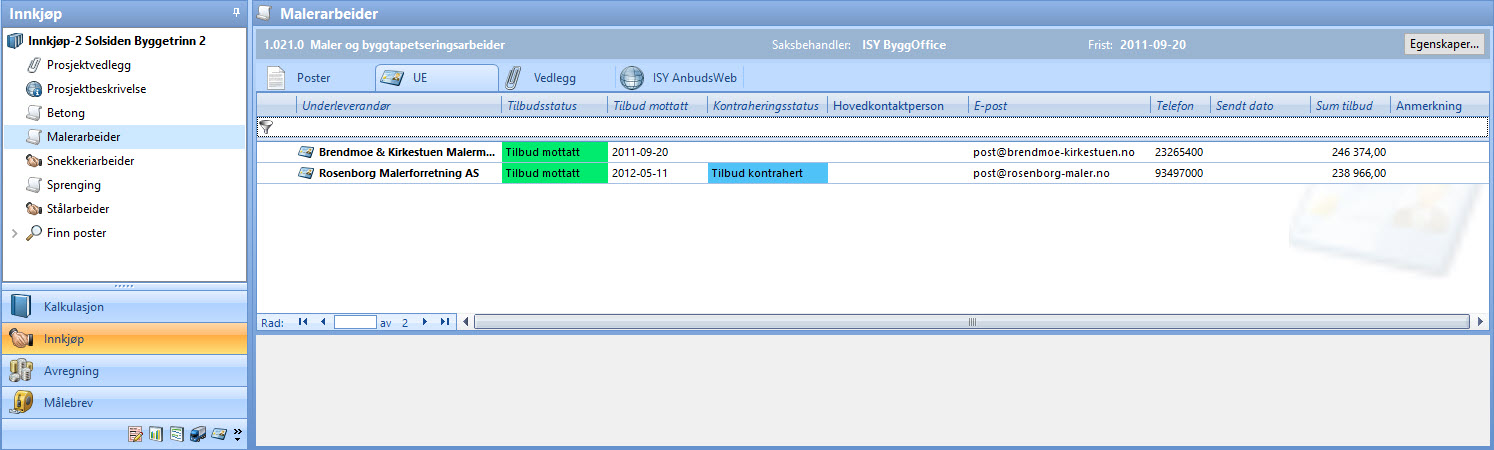Sort by Underleverandør column header
Viewport: 1494px width, 450px height.
[398, 106]
